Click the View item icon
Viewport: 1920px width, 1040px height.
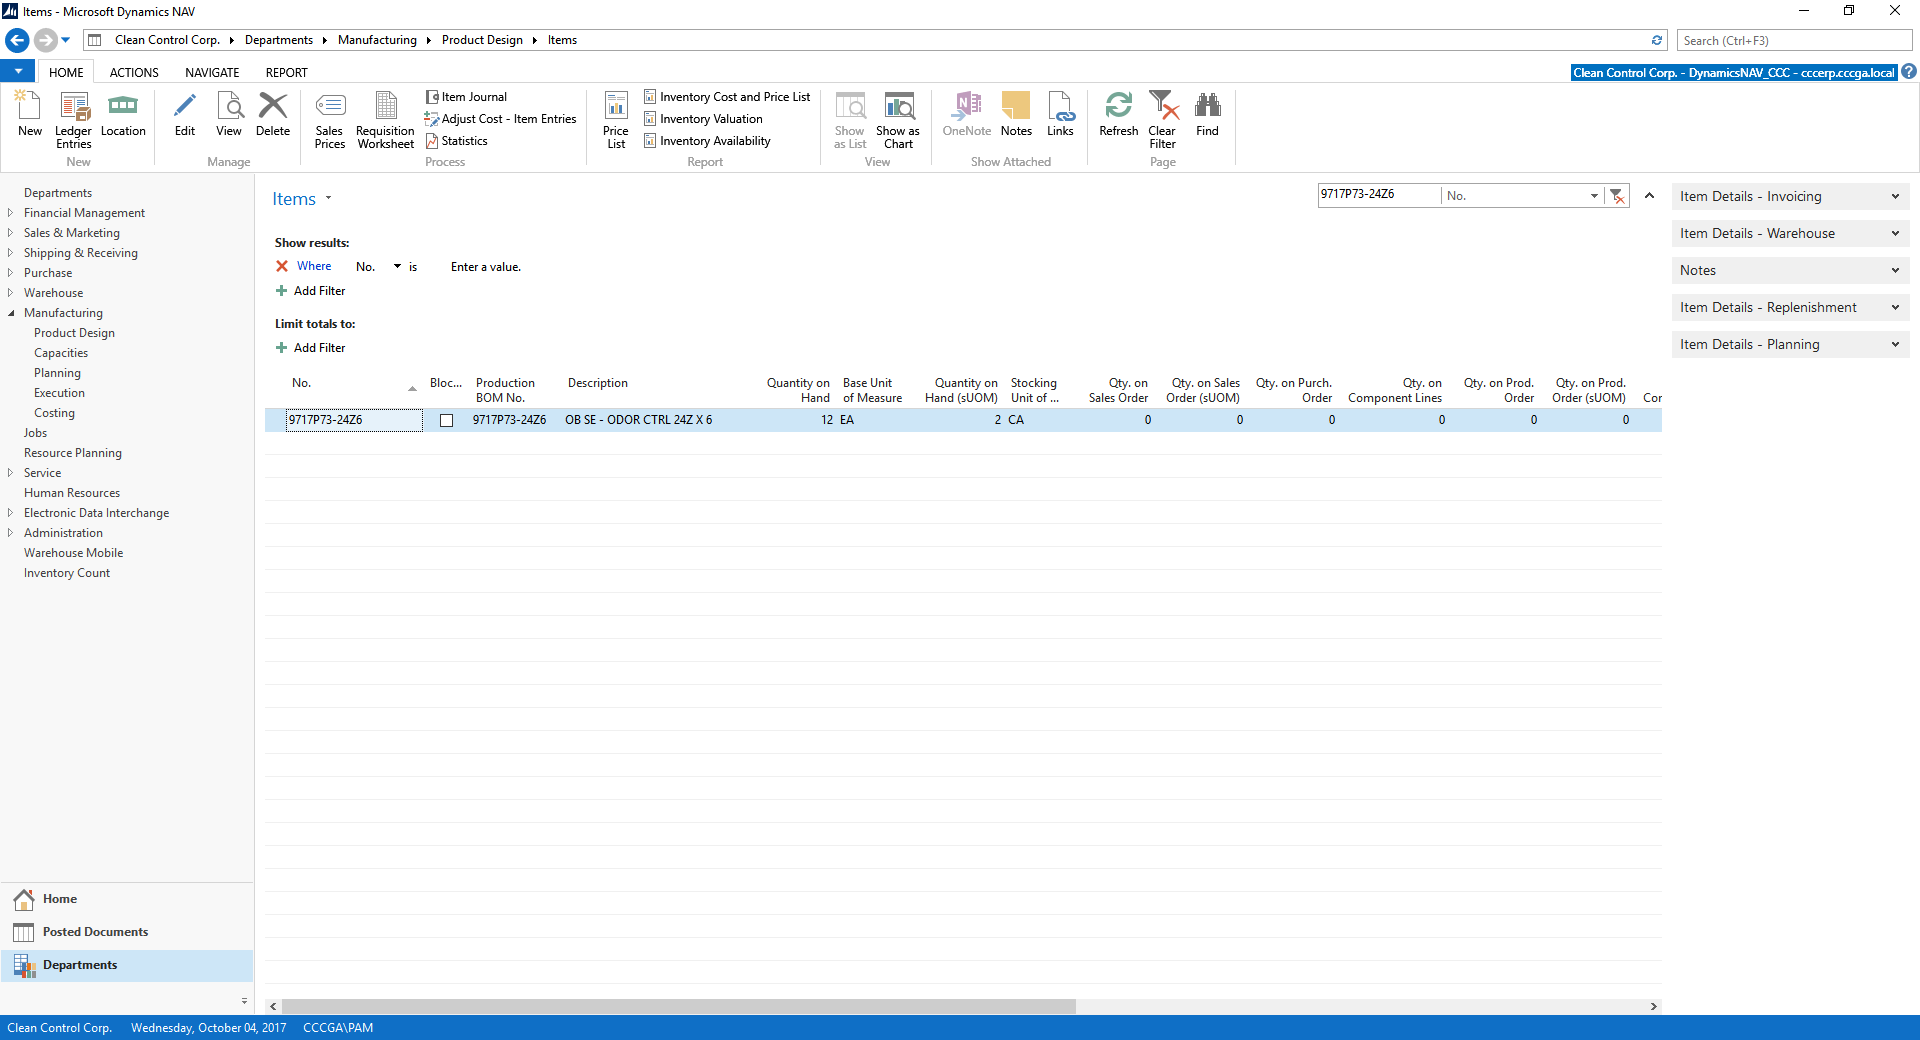229,114
